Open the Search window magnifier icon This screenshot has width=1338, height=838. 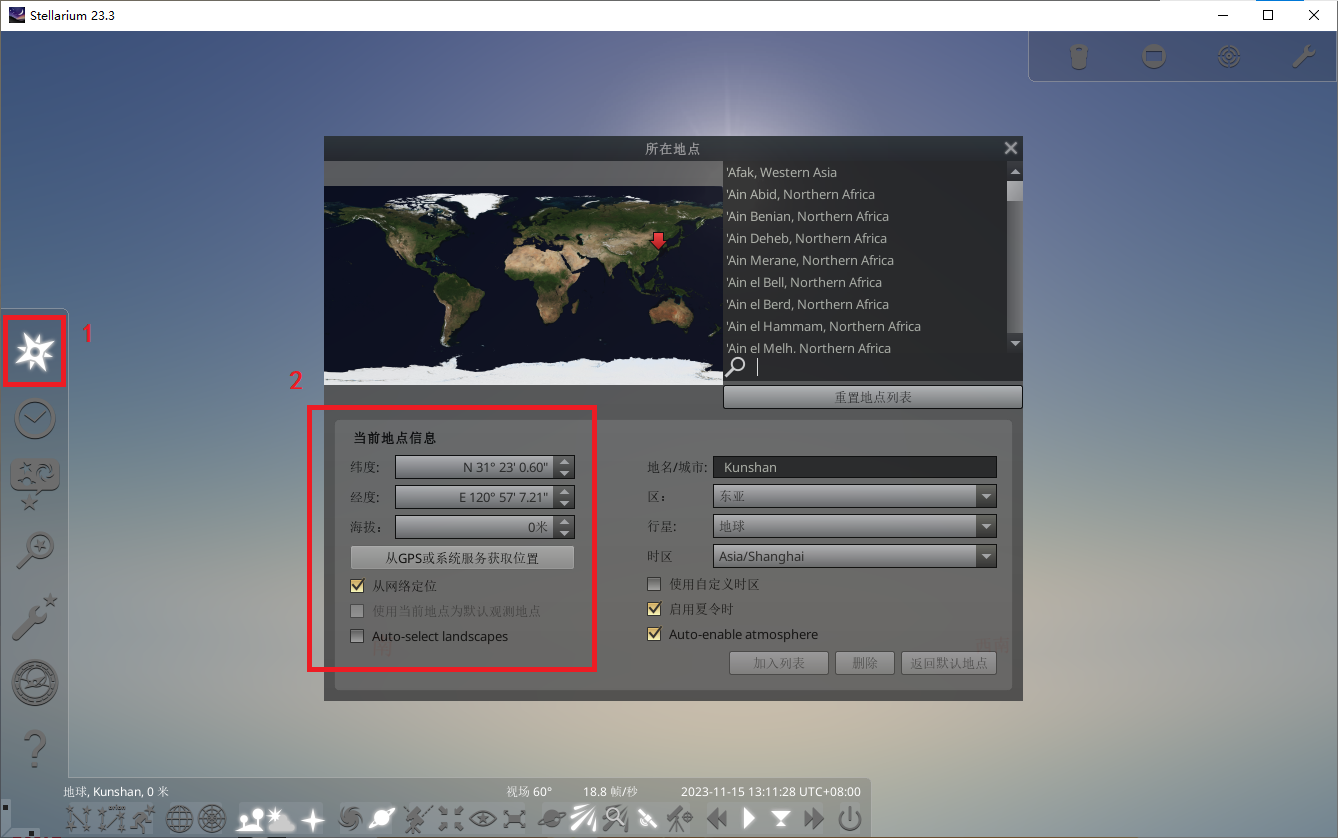tap(35, 550)
